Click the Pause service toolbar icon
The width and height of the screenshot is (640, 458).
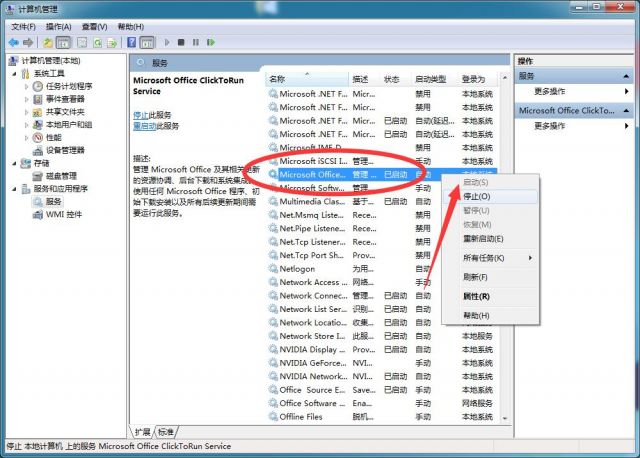196,42
